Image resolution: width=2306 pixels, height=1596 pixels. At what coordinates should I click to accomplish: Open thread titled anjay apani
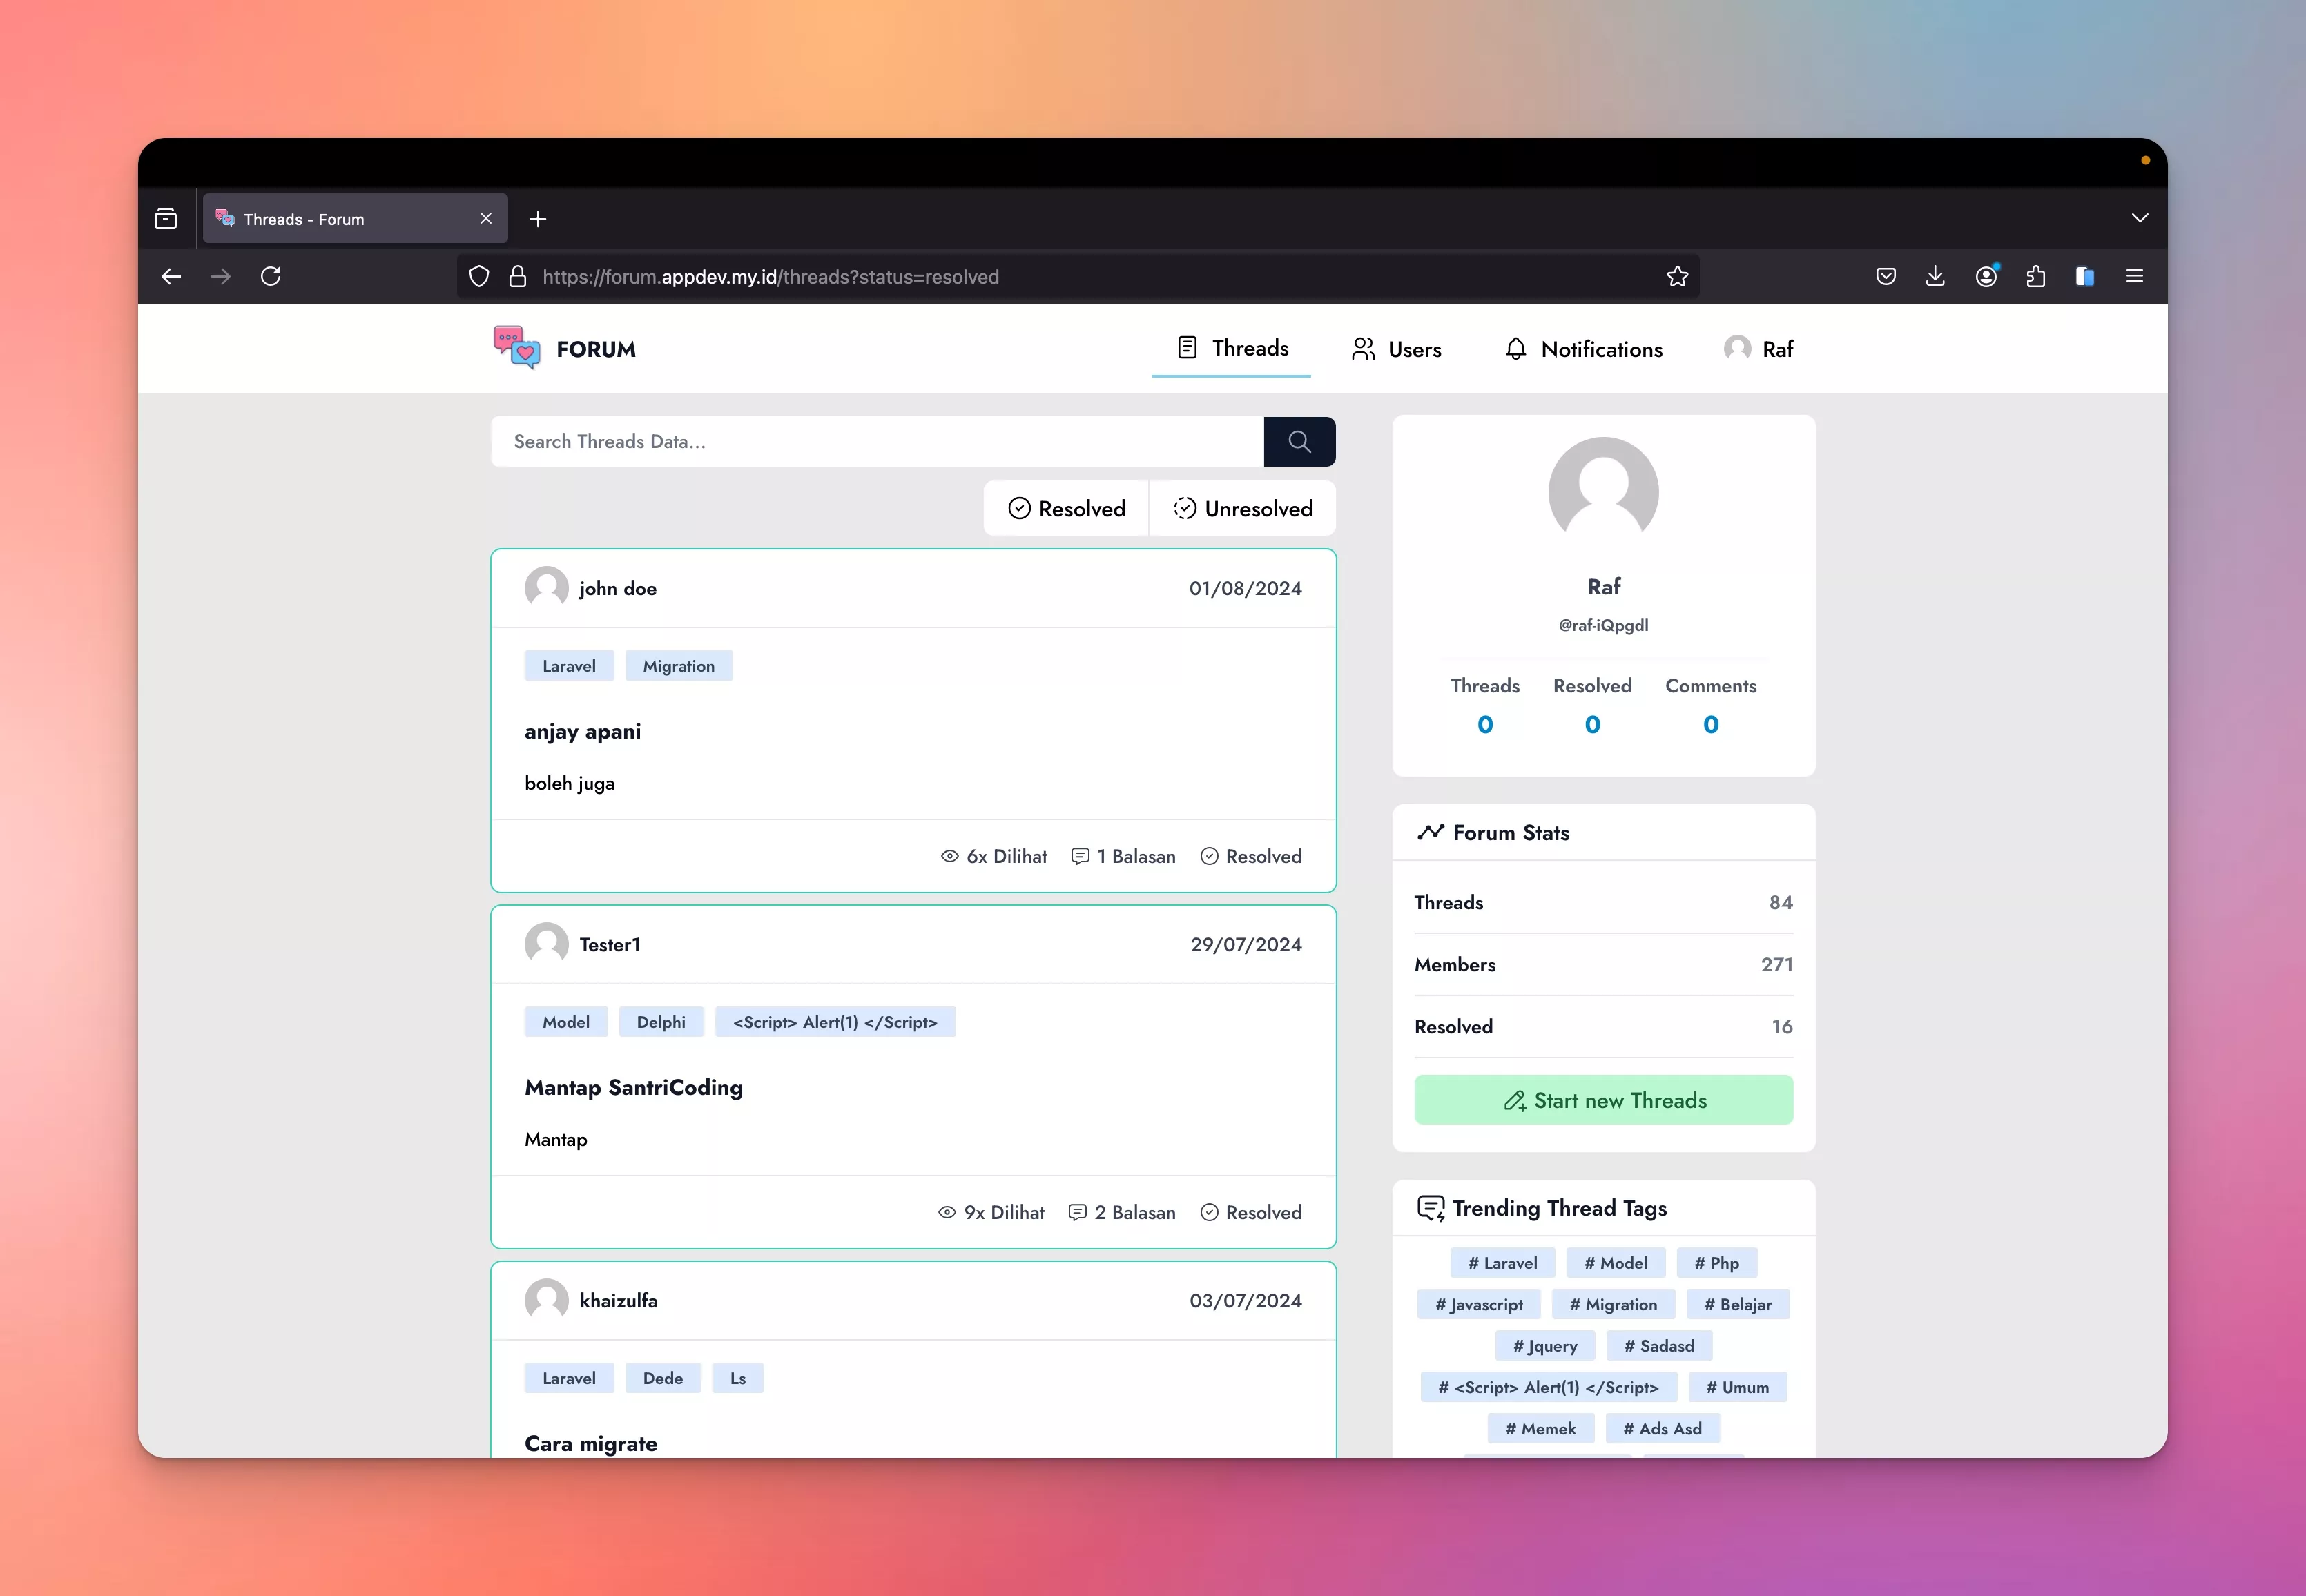[x=583, y=731]
